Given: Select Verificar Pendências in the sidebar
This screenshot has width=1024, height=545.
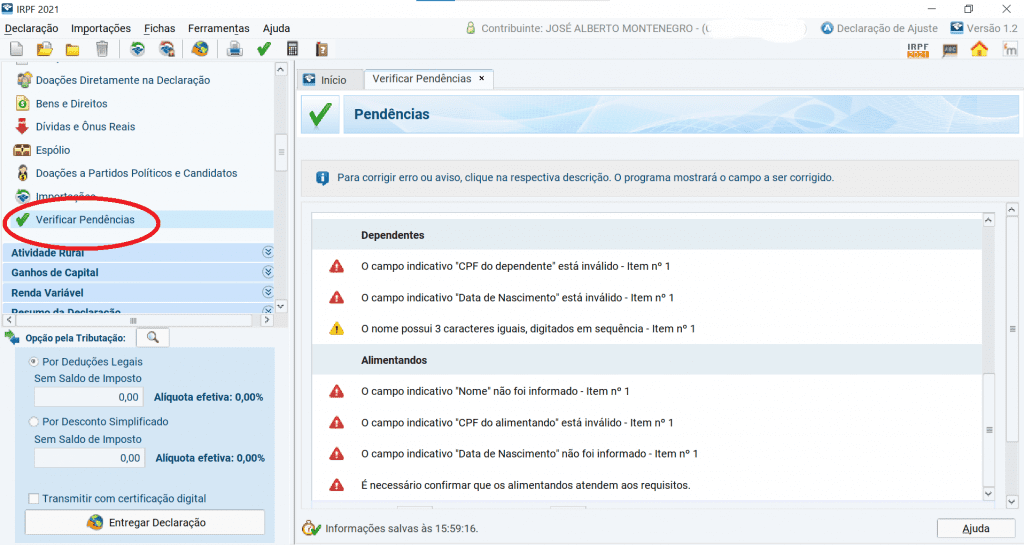Looking at the screenshot, I should click(x=85, y=219).
